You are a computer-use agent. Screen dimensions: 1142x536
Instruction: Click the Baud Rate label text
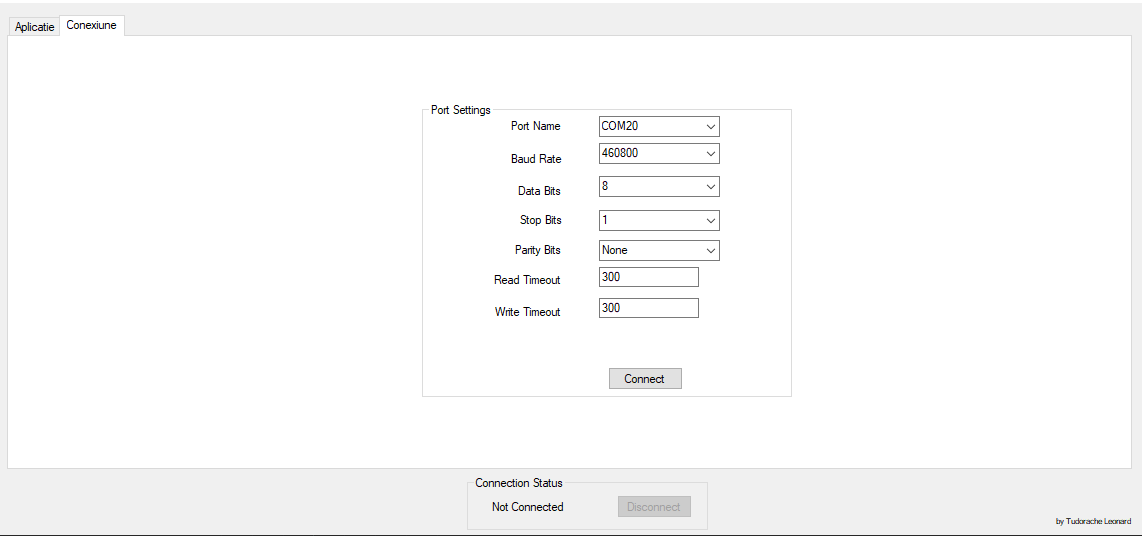coord(535,159)
